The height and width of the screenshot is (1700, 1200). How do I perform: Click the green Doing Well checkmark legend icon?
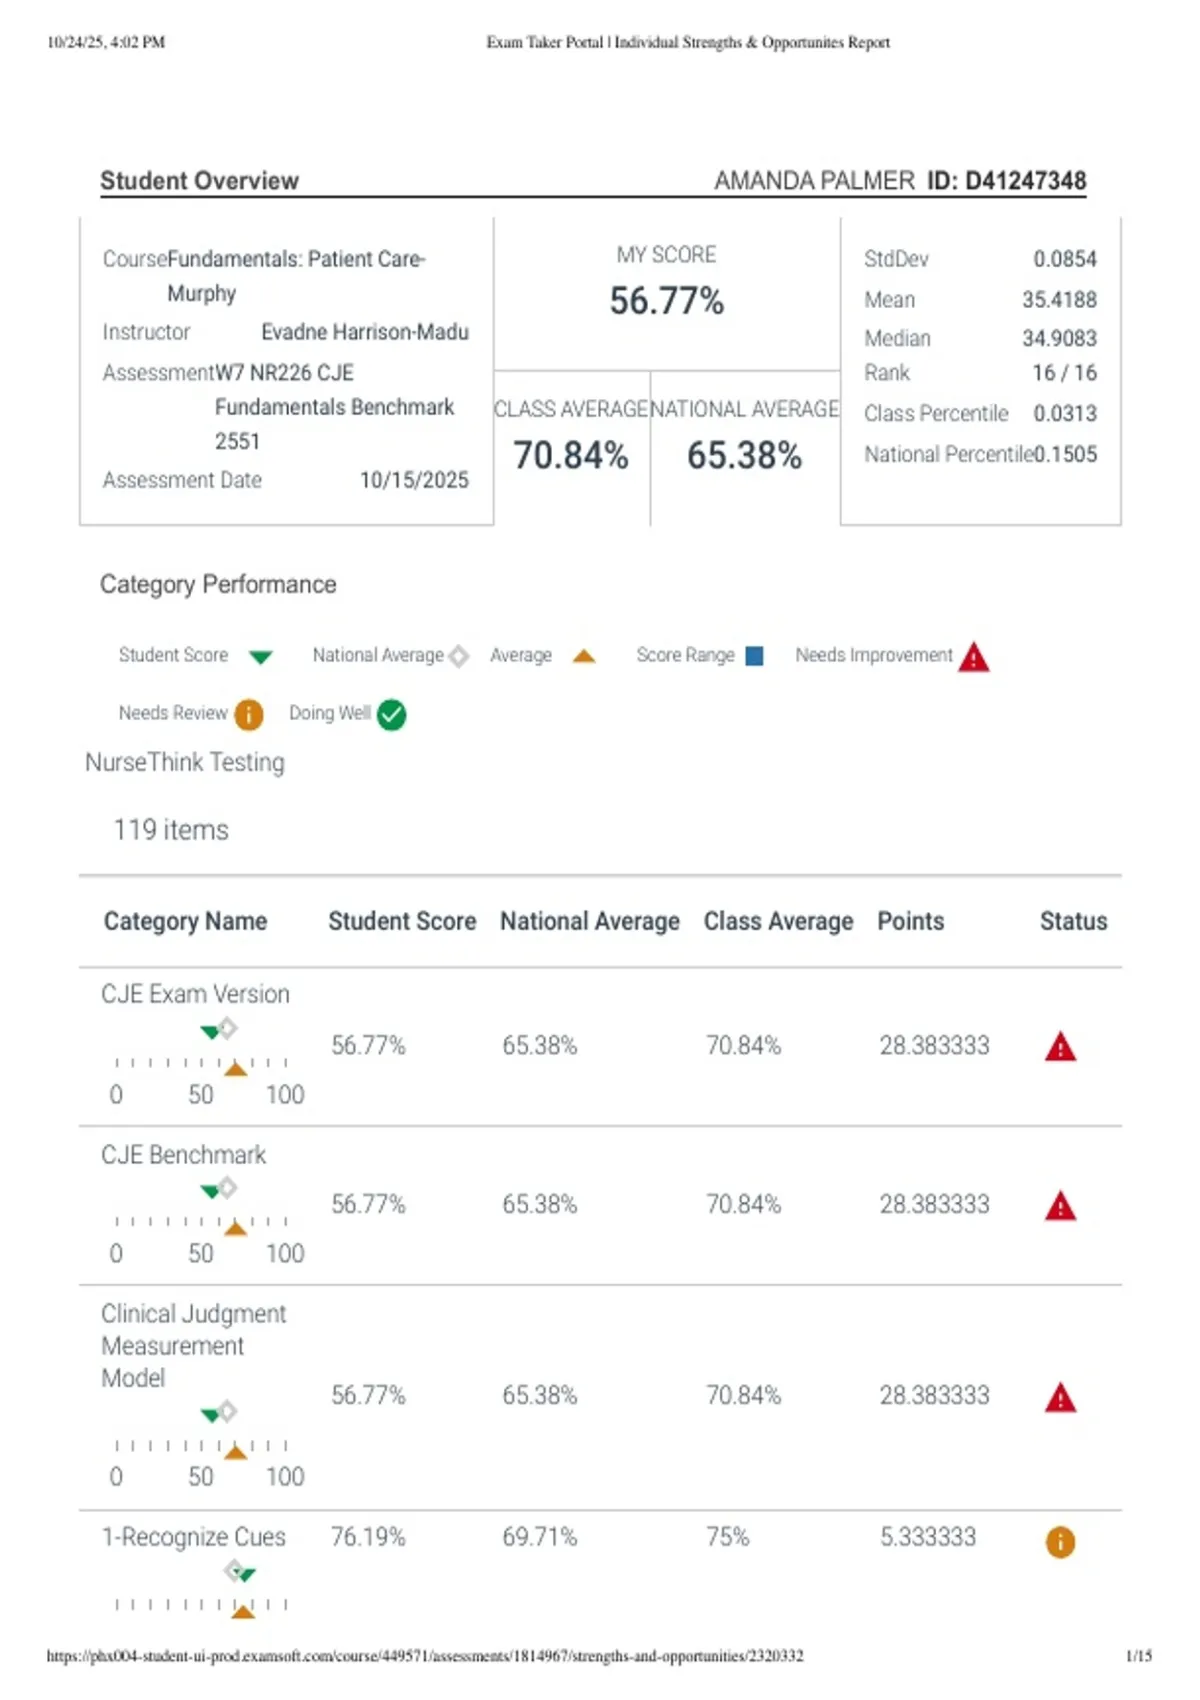[392, 715]
